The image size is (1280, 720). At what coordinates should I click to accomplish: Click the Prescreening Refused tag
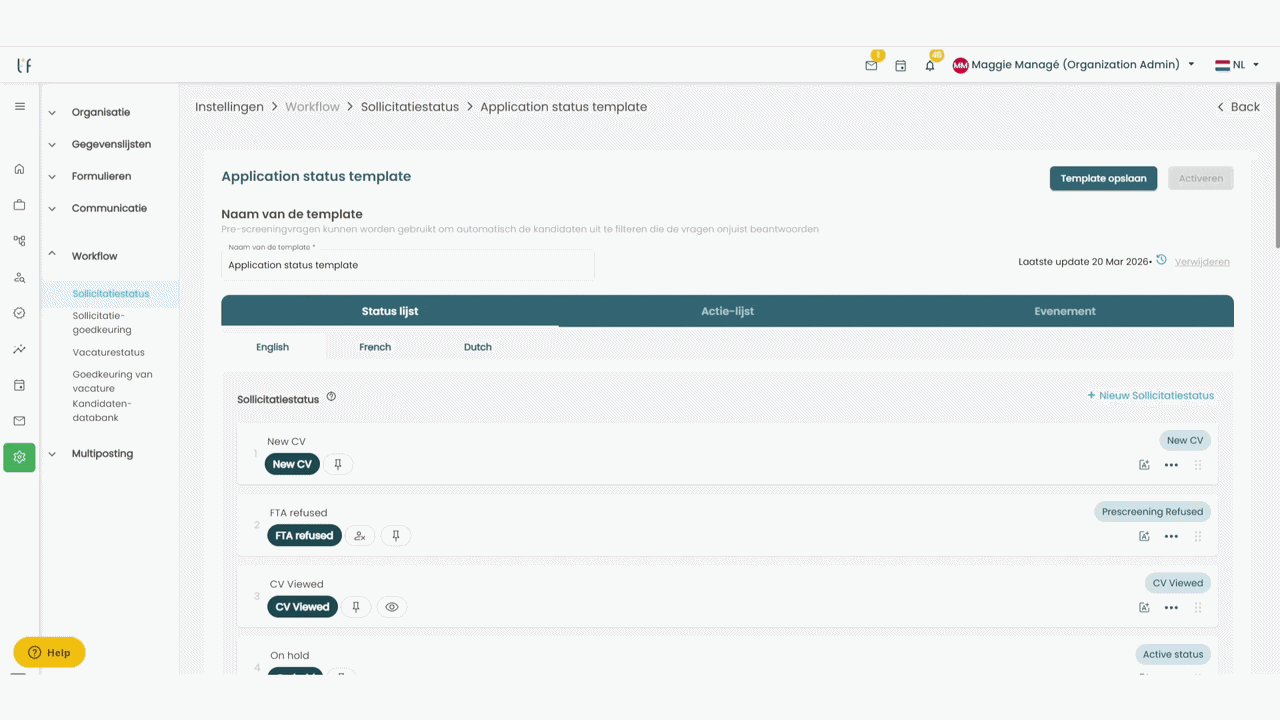[1152, 512]
